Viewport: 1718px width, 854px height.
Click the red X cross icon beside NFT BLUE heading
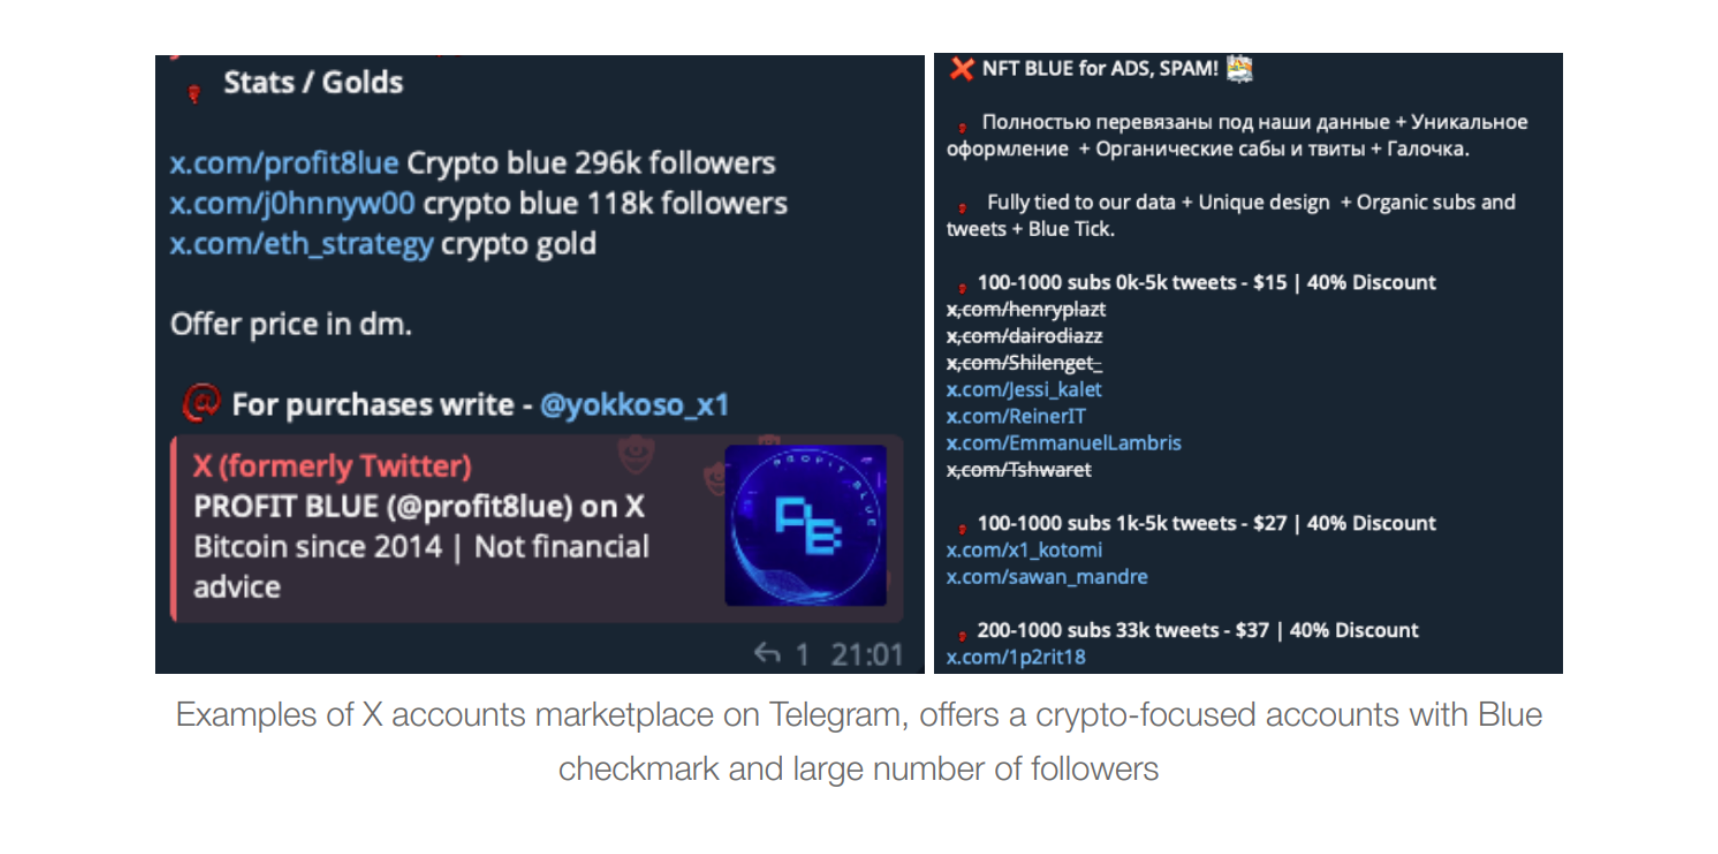point(963,70)
